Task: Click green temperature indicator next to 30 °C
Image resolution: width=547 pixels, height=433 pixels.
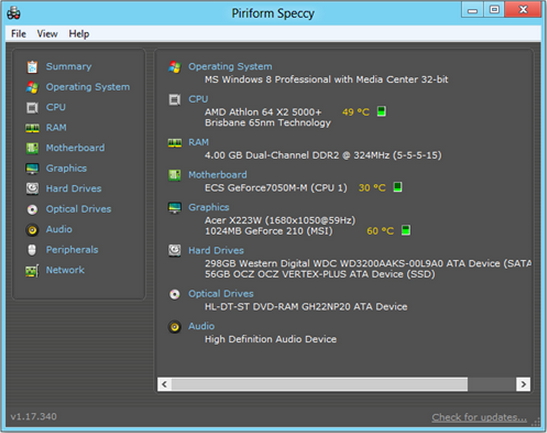Action: [398, 187]
